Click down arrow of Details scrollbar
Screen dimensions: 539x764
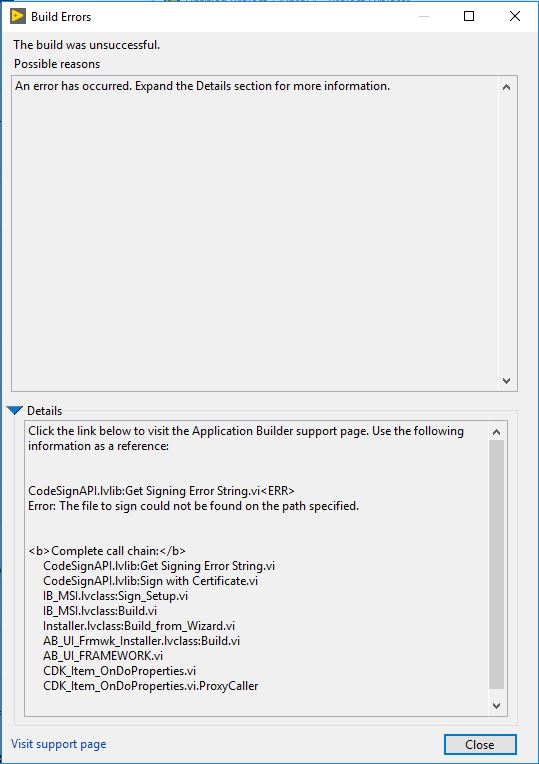pos(497,705)
